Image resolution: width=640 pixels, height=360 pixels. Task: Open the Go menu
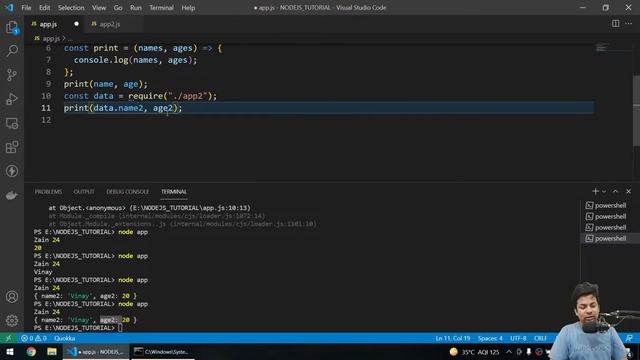pos(118,8)
